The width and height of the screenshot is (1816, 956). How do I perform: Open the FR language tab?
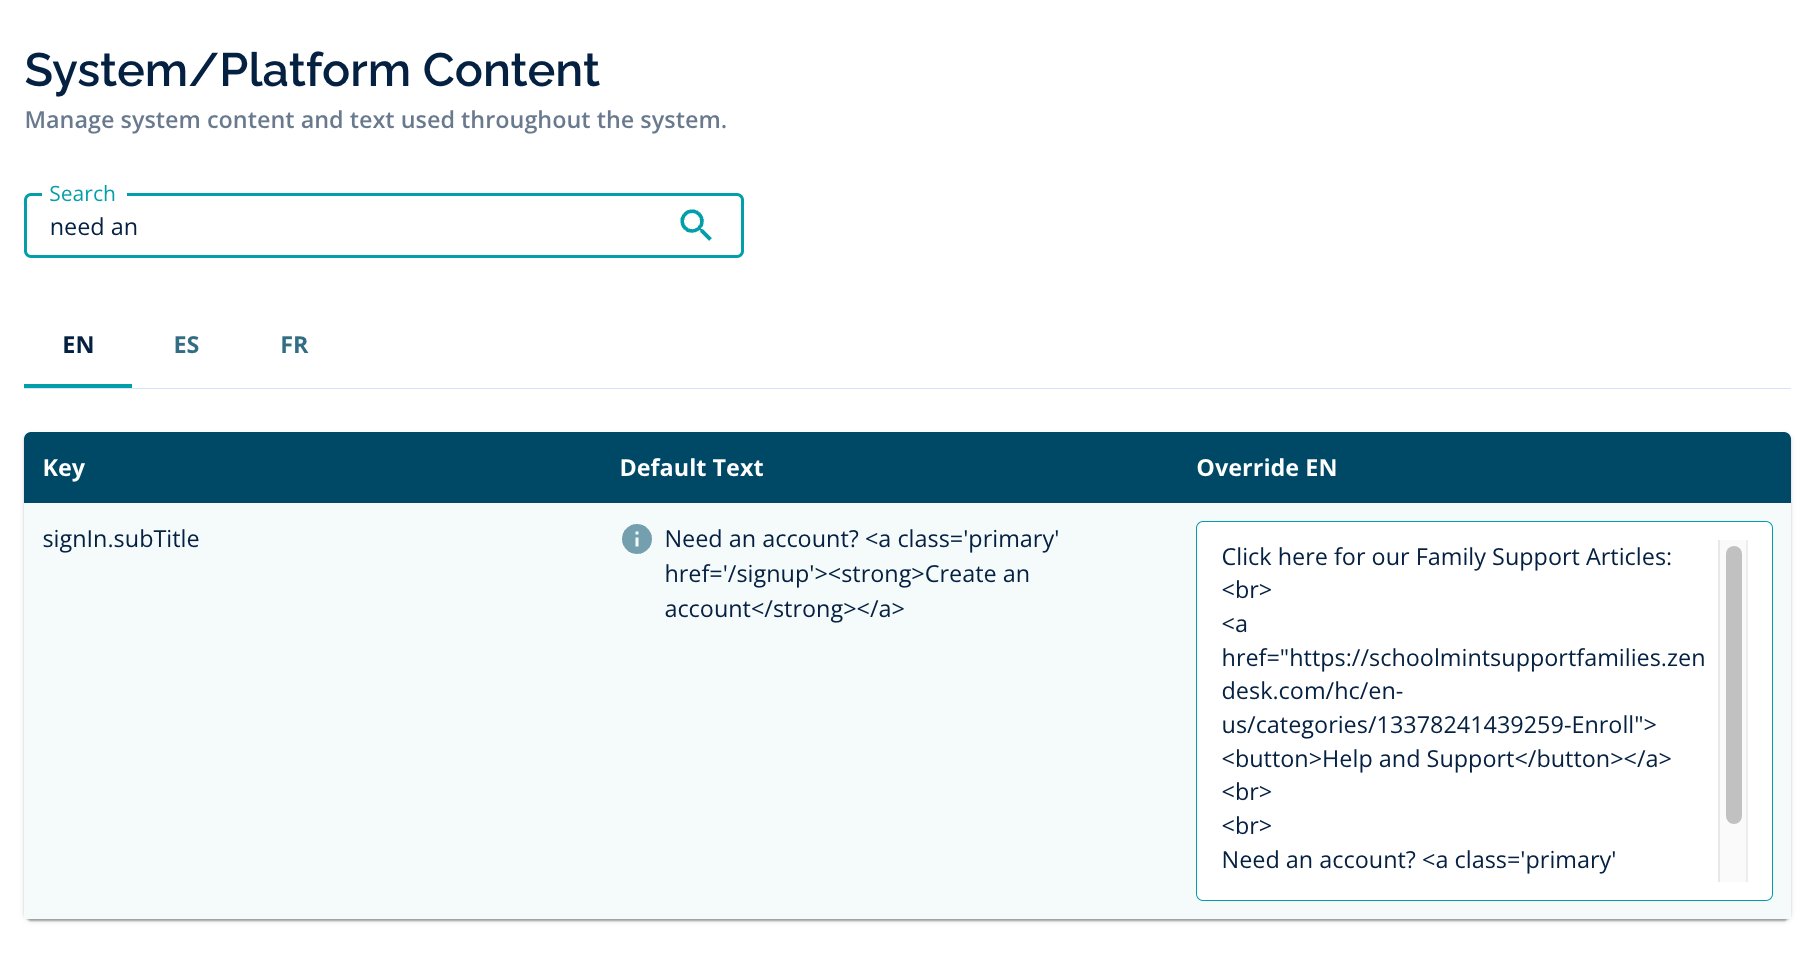294,345
